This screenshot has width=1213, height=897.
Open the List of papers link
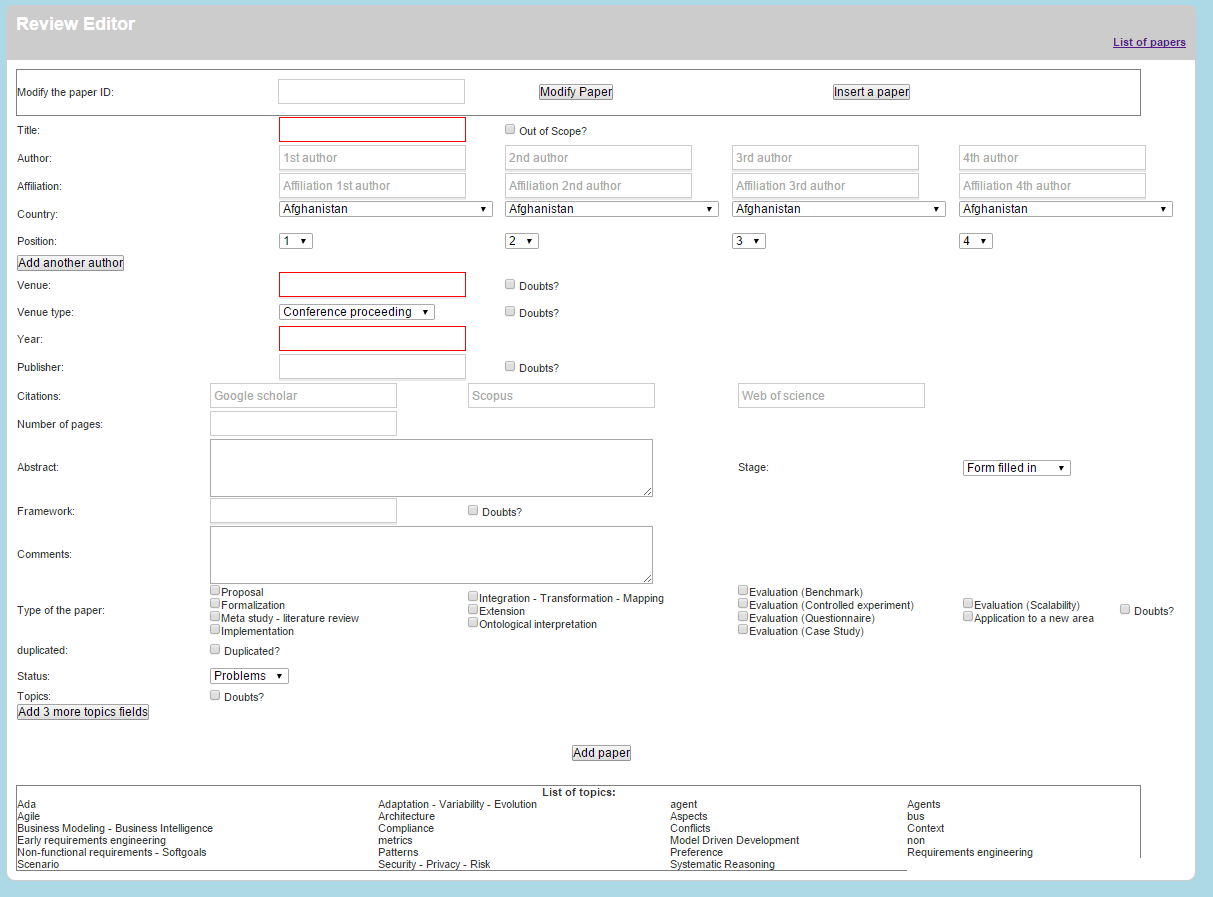(x=1149, y=42)
